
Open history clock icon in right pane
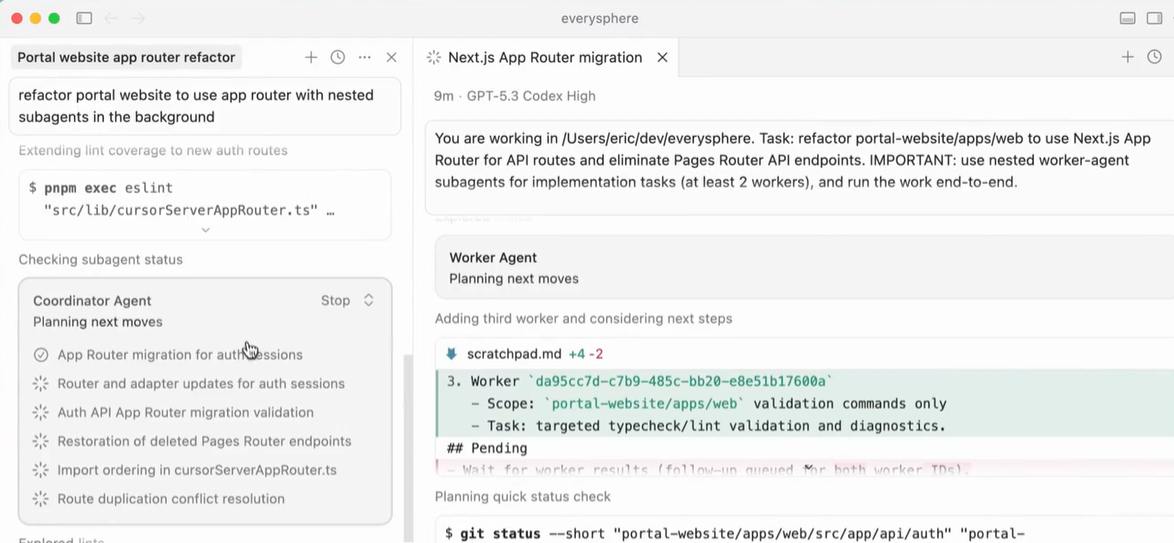click(x=1155, y=57)
